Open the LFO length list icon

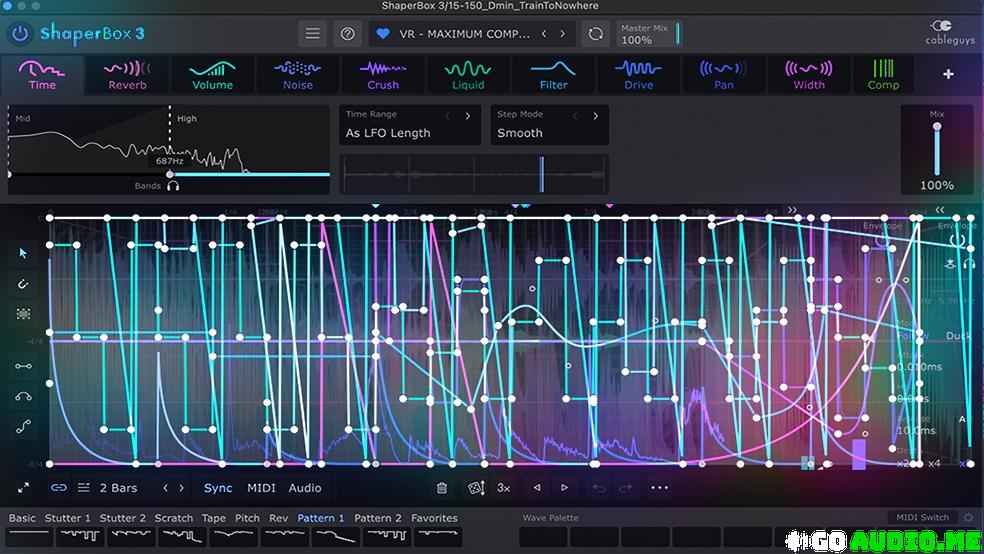click(83, 487)
